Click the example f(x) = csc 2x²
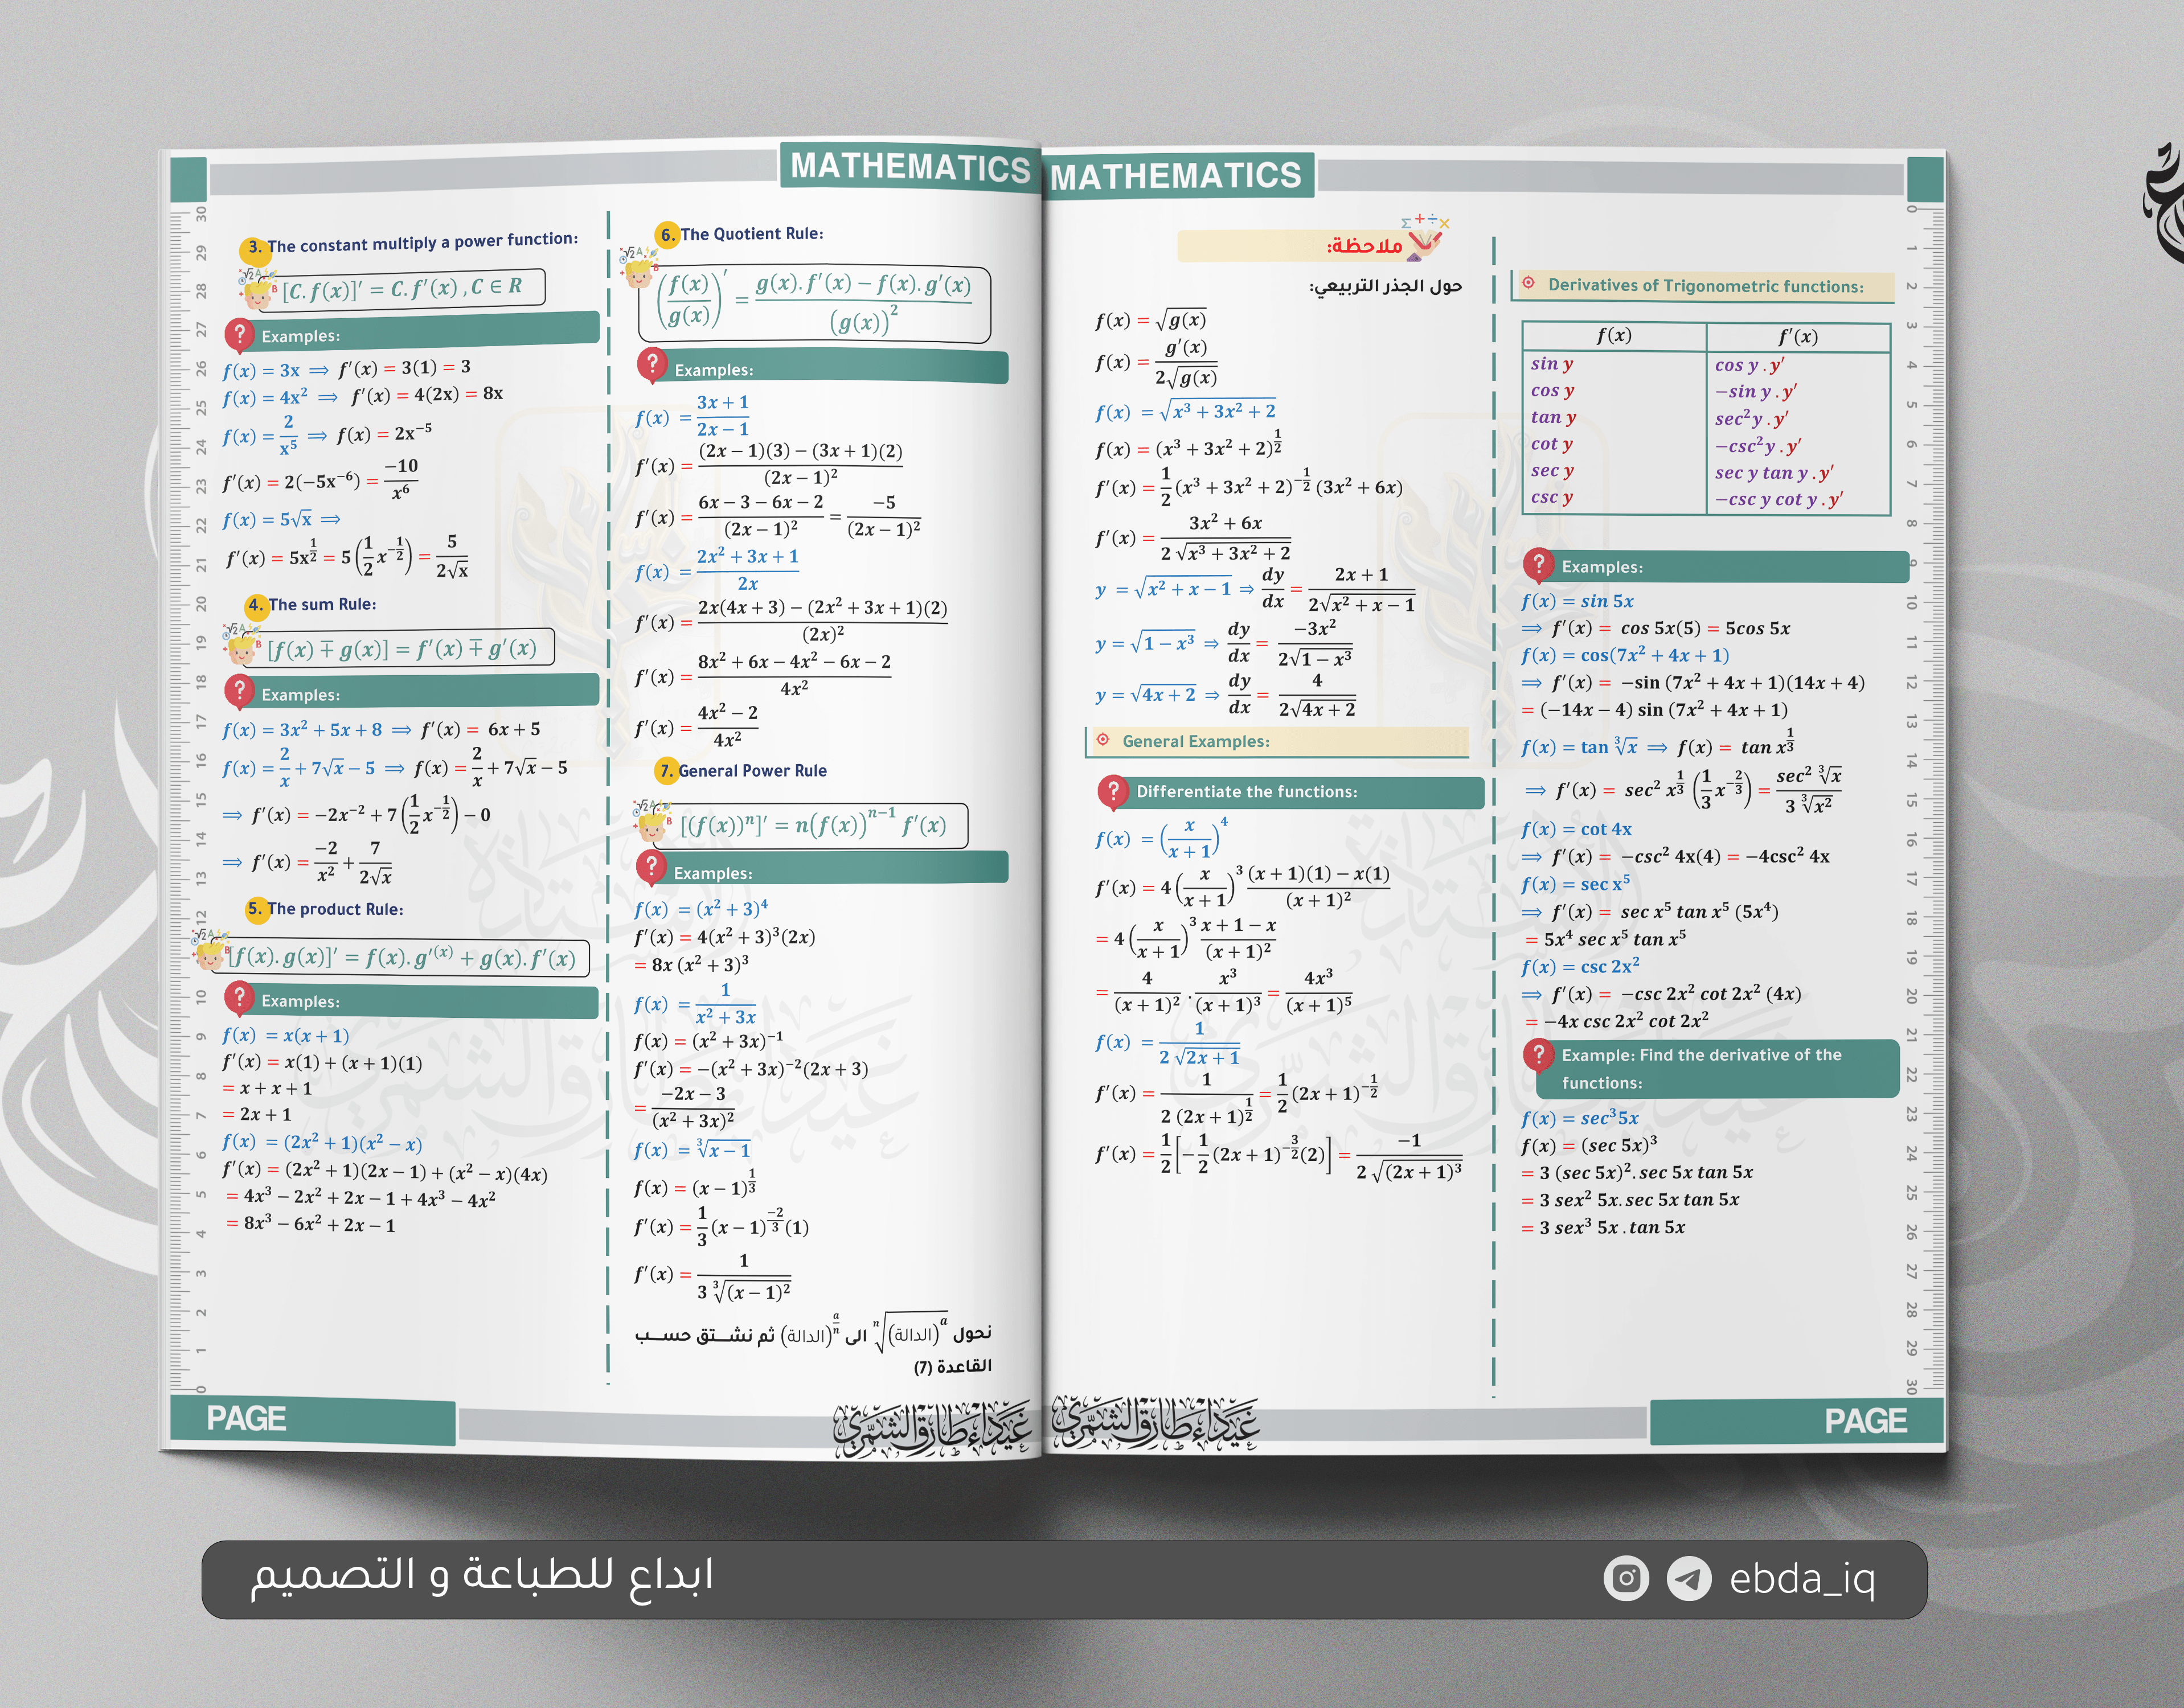The height and width of the screenshot is (1708, 2184). click(x=1580, y=966)
